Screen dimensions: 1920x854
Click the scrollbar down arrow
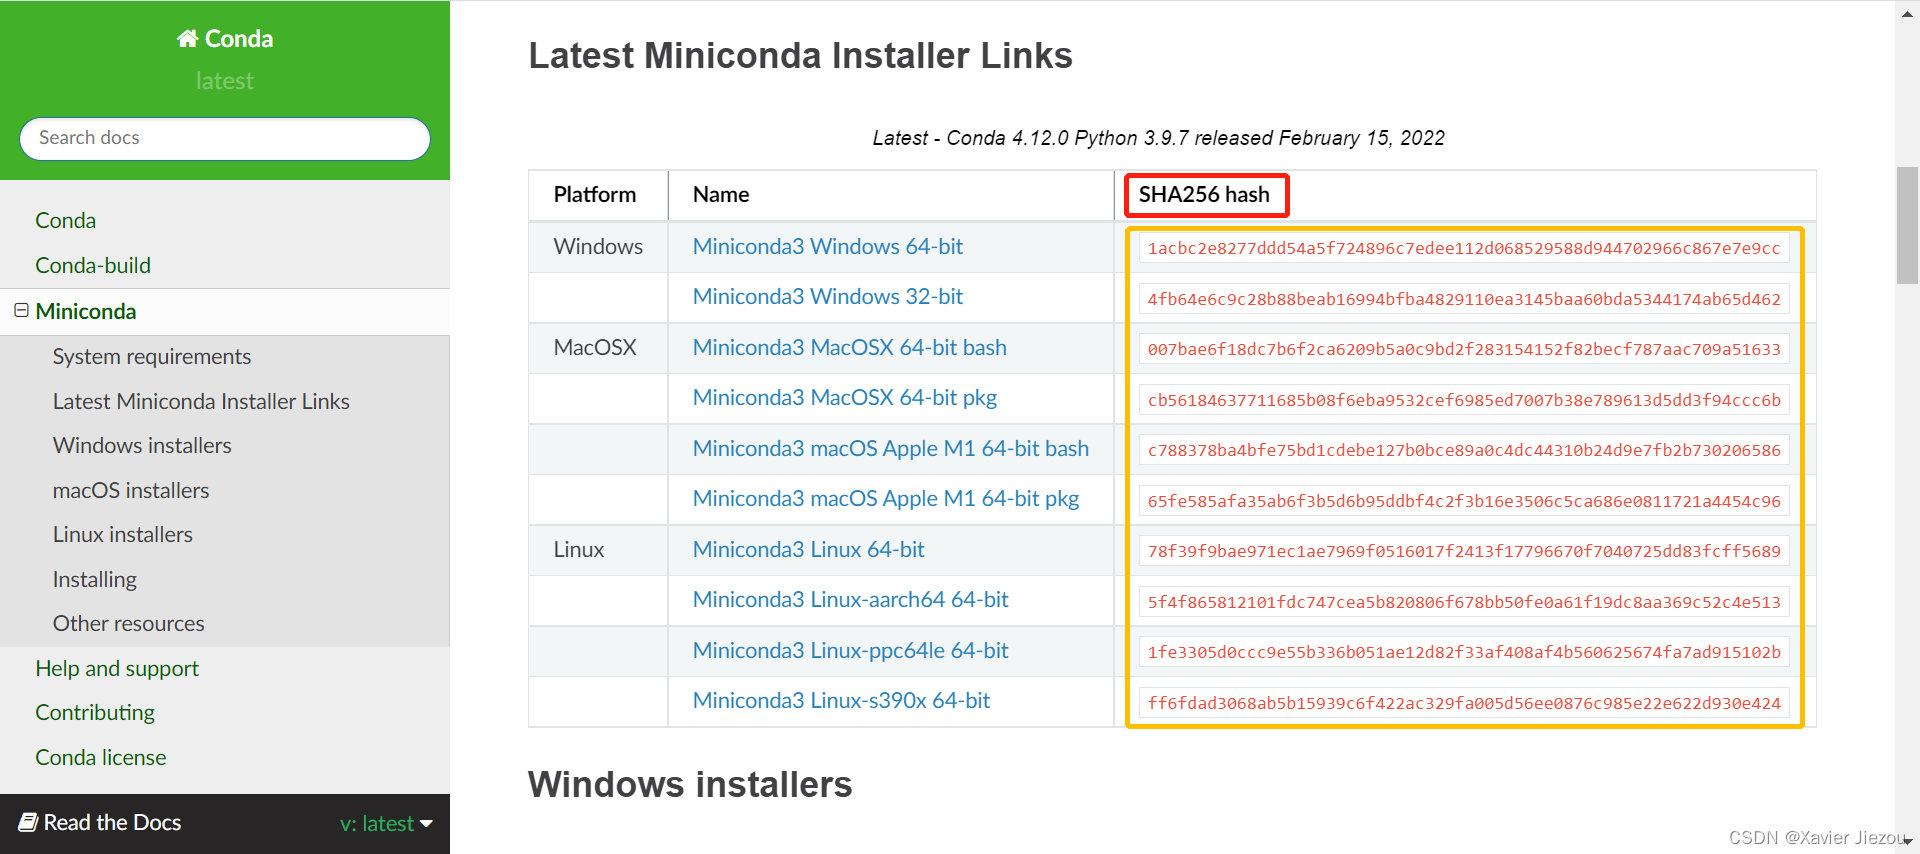pos(1907,843)
